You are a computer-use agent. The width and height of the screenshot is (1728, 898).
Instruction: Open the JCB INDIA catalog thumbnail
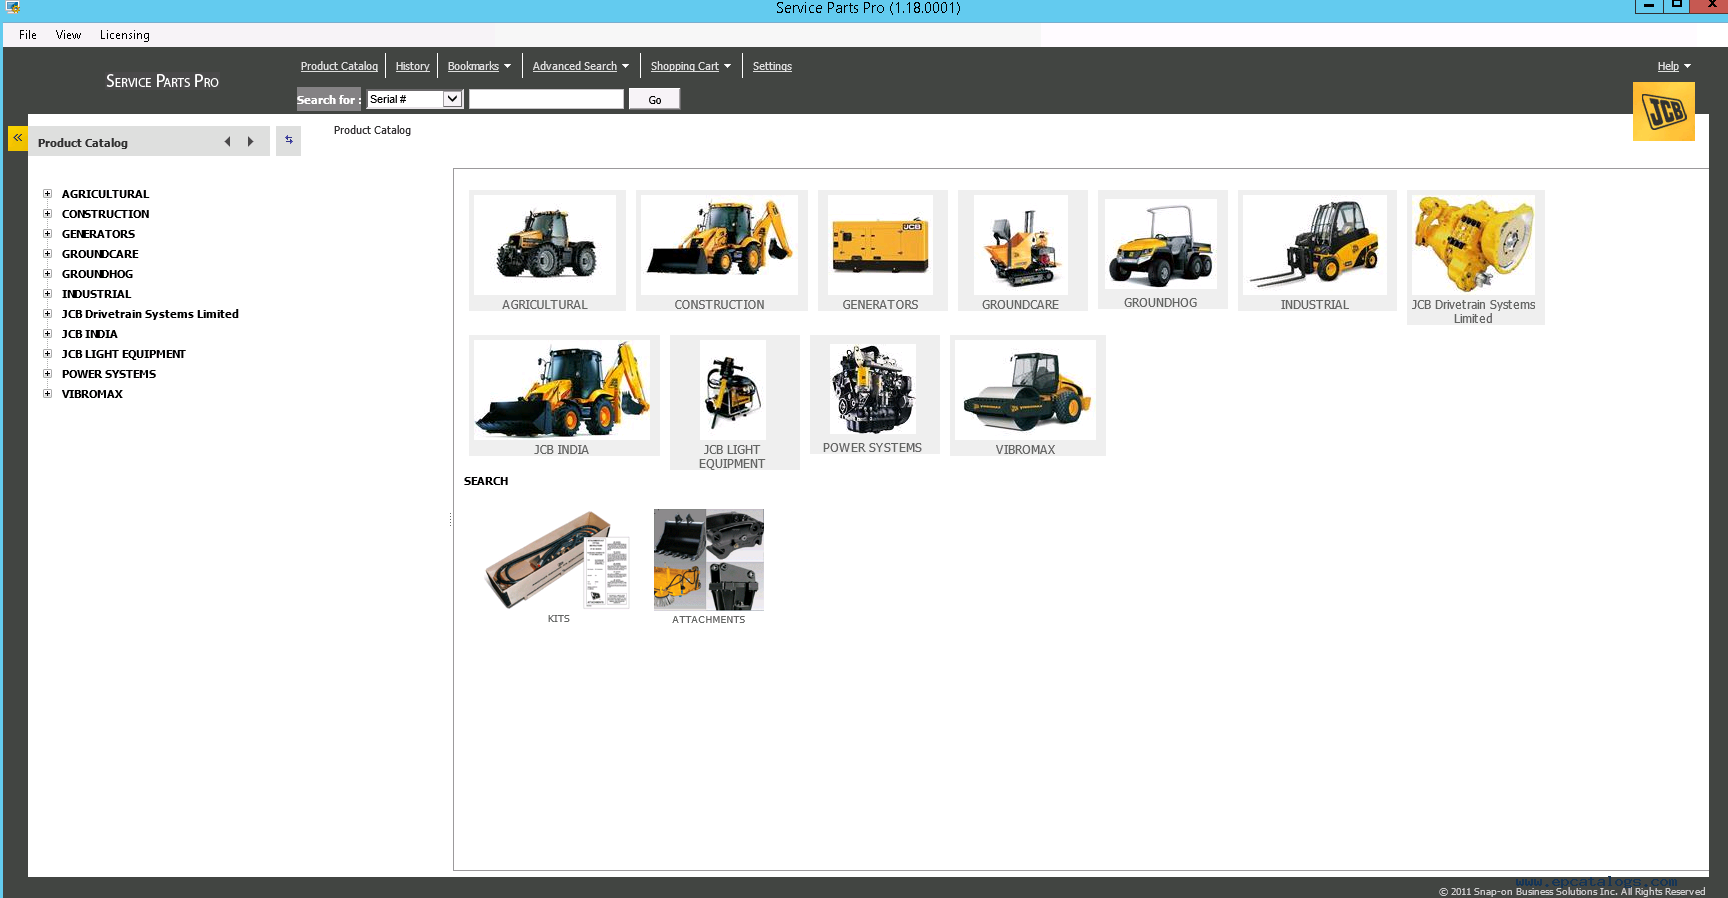tap(562, 390)
